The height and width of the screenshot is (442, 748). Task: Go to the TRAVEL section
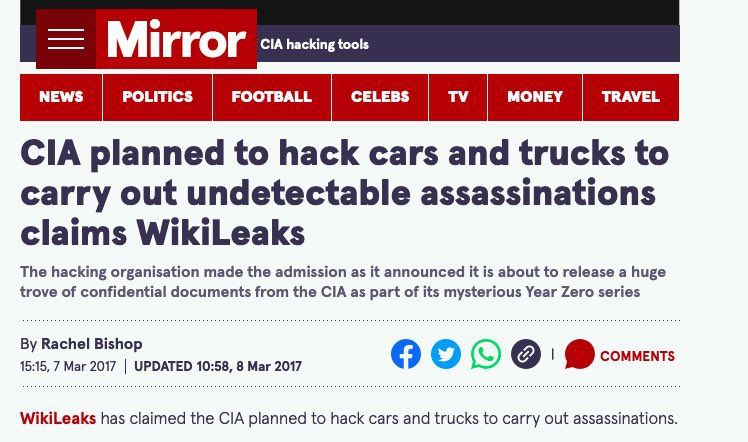click(631, 97)
